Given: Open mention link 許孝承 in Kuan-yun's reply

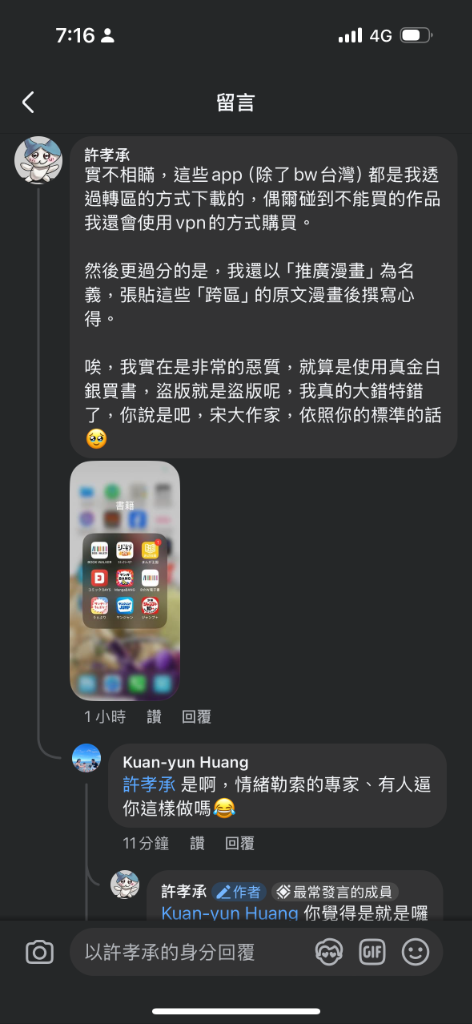Looking at the screenshot, I should point(149,785).
